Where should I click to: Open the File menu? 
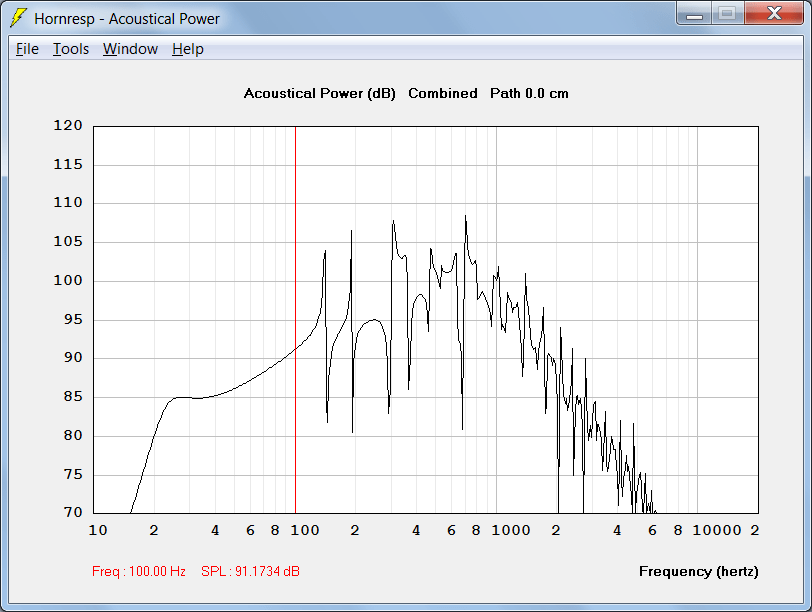click(x=27, y=49)
